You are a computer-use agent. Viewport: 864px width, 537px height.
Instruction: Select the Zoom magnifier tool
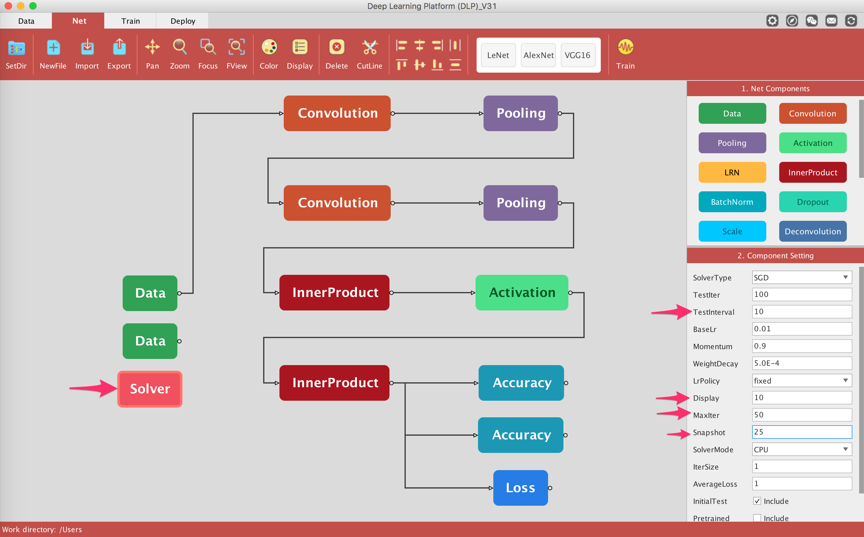tap(180, 48)
